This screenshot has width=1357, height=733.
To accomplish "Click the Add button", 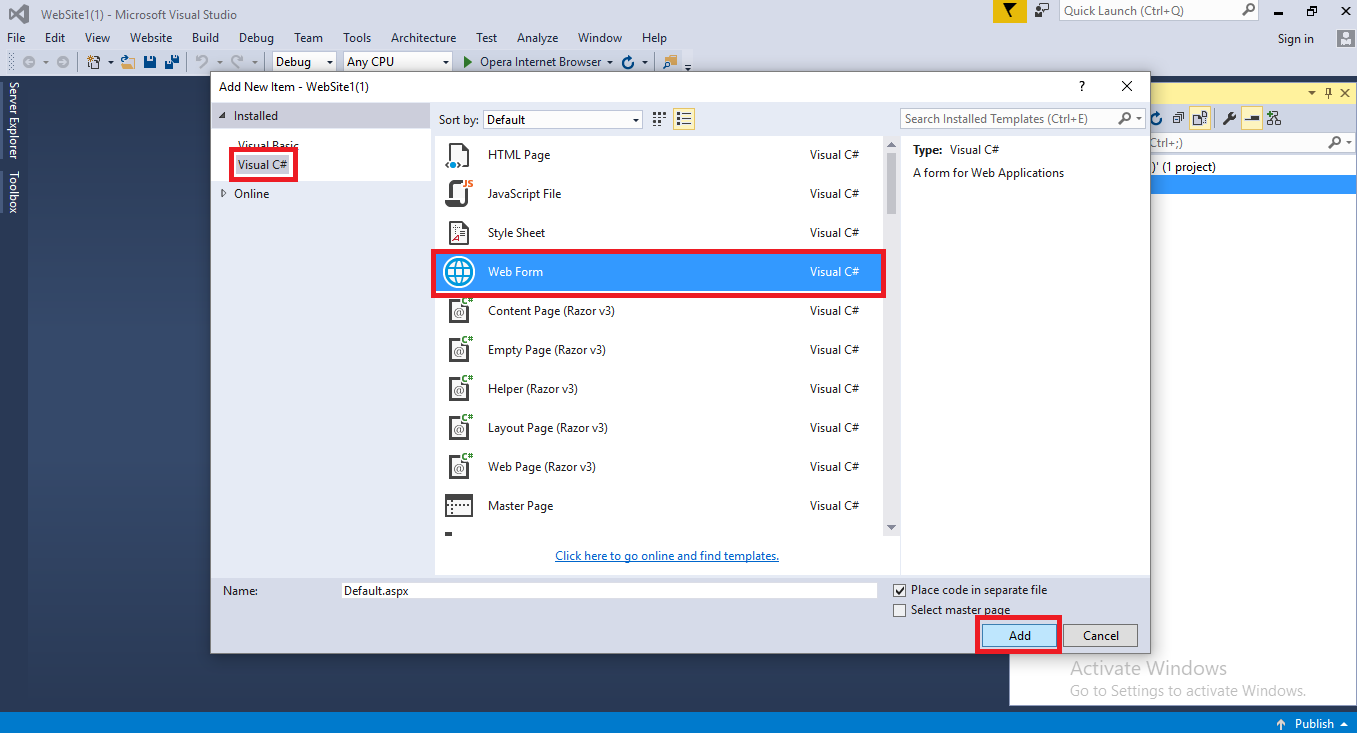I will [1018, 635].
